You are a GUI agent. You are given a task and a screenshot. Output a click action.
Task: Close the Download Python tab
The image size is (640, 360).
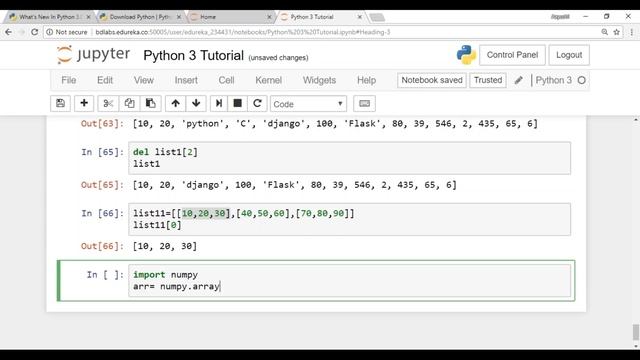[x=179, y=17]
